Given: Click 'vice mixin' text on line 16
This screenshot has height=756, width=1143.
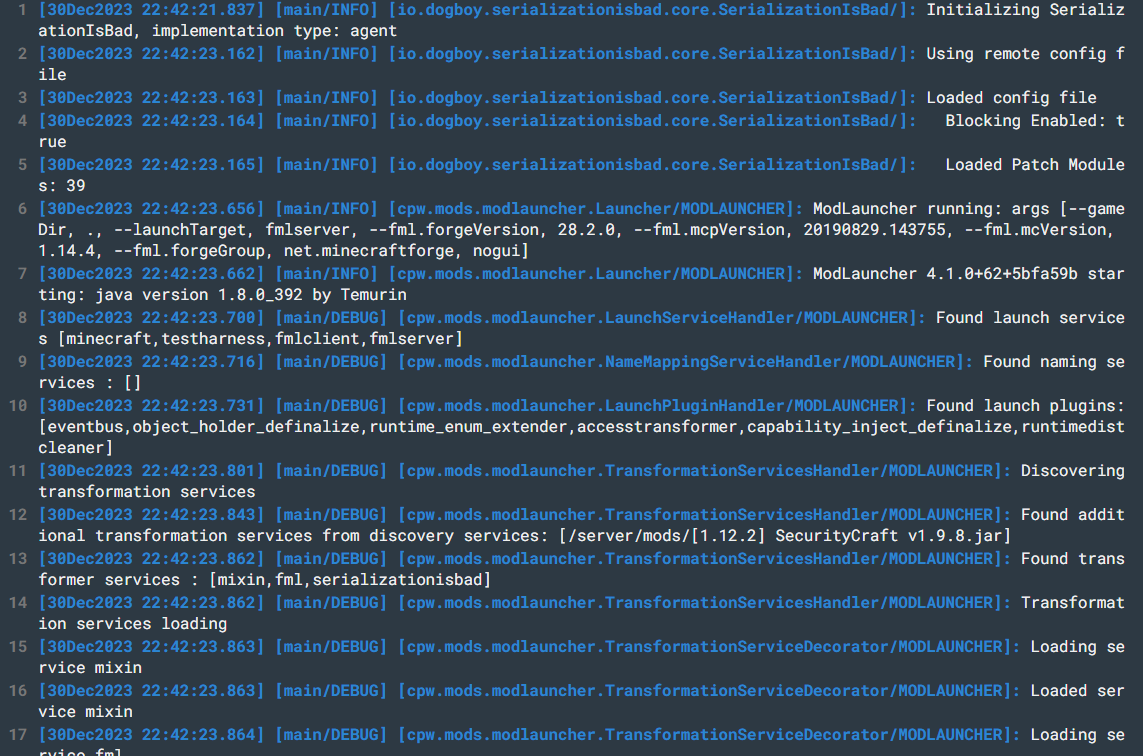Looking at the screenshot, I should tap(85, 712).
